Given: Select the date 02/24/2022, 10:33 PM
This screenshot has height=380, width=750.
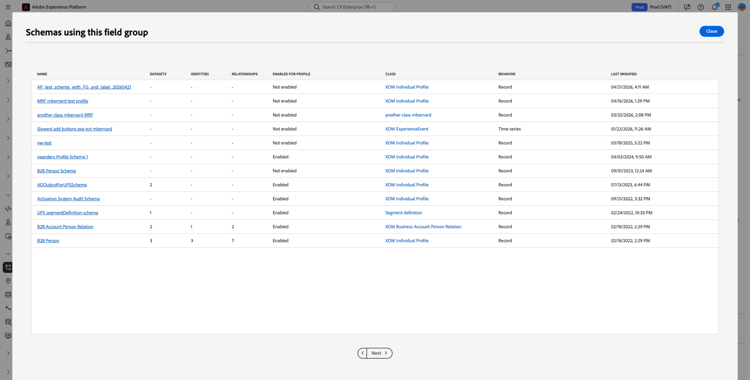Looking at the screenshot, I should click(631, 212).
